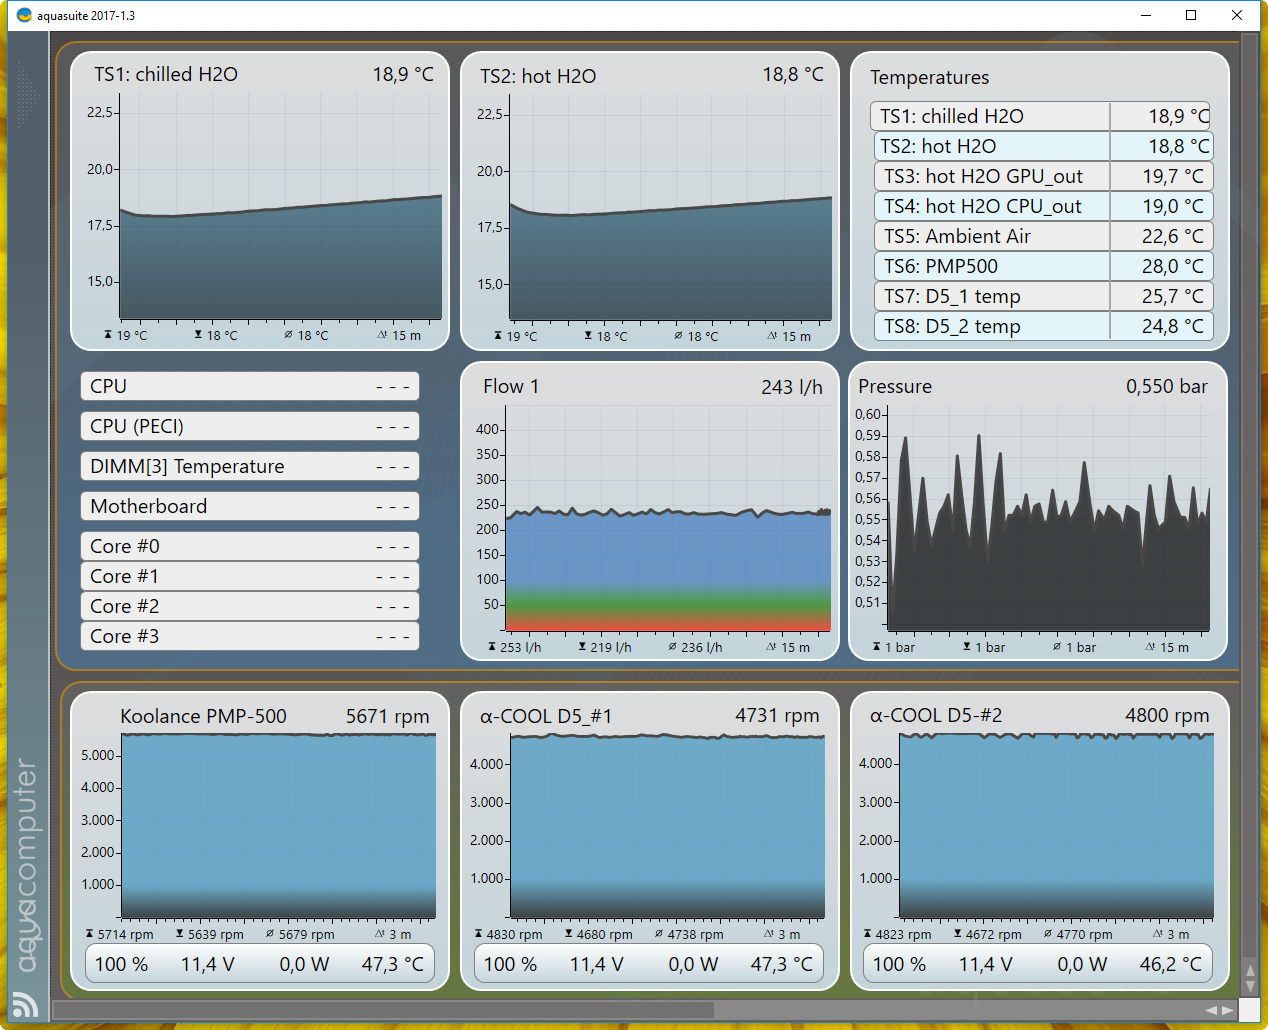The width and height of the screenshot is (1268, 1030).
Task: Click the maximum icon beside 253 l/h
Action: (492, 647)
